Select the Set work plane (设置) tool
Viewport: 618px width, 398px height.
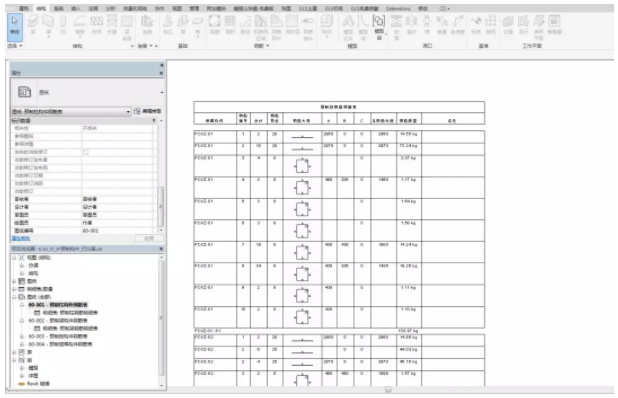click(x=508, y=25)
